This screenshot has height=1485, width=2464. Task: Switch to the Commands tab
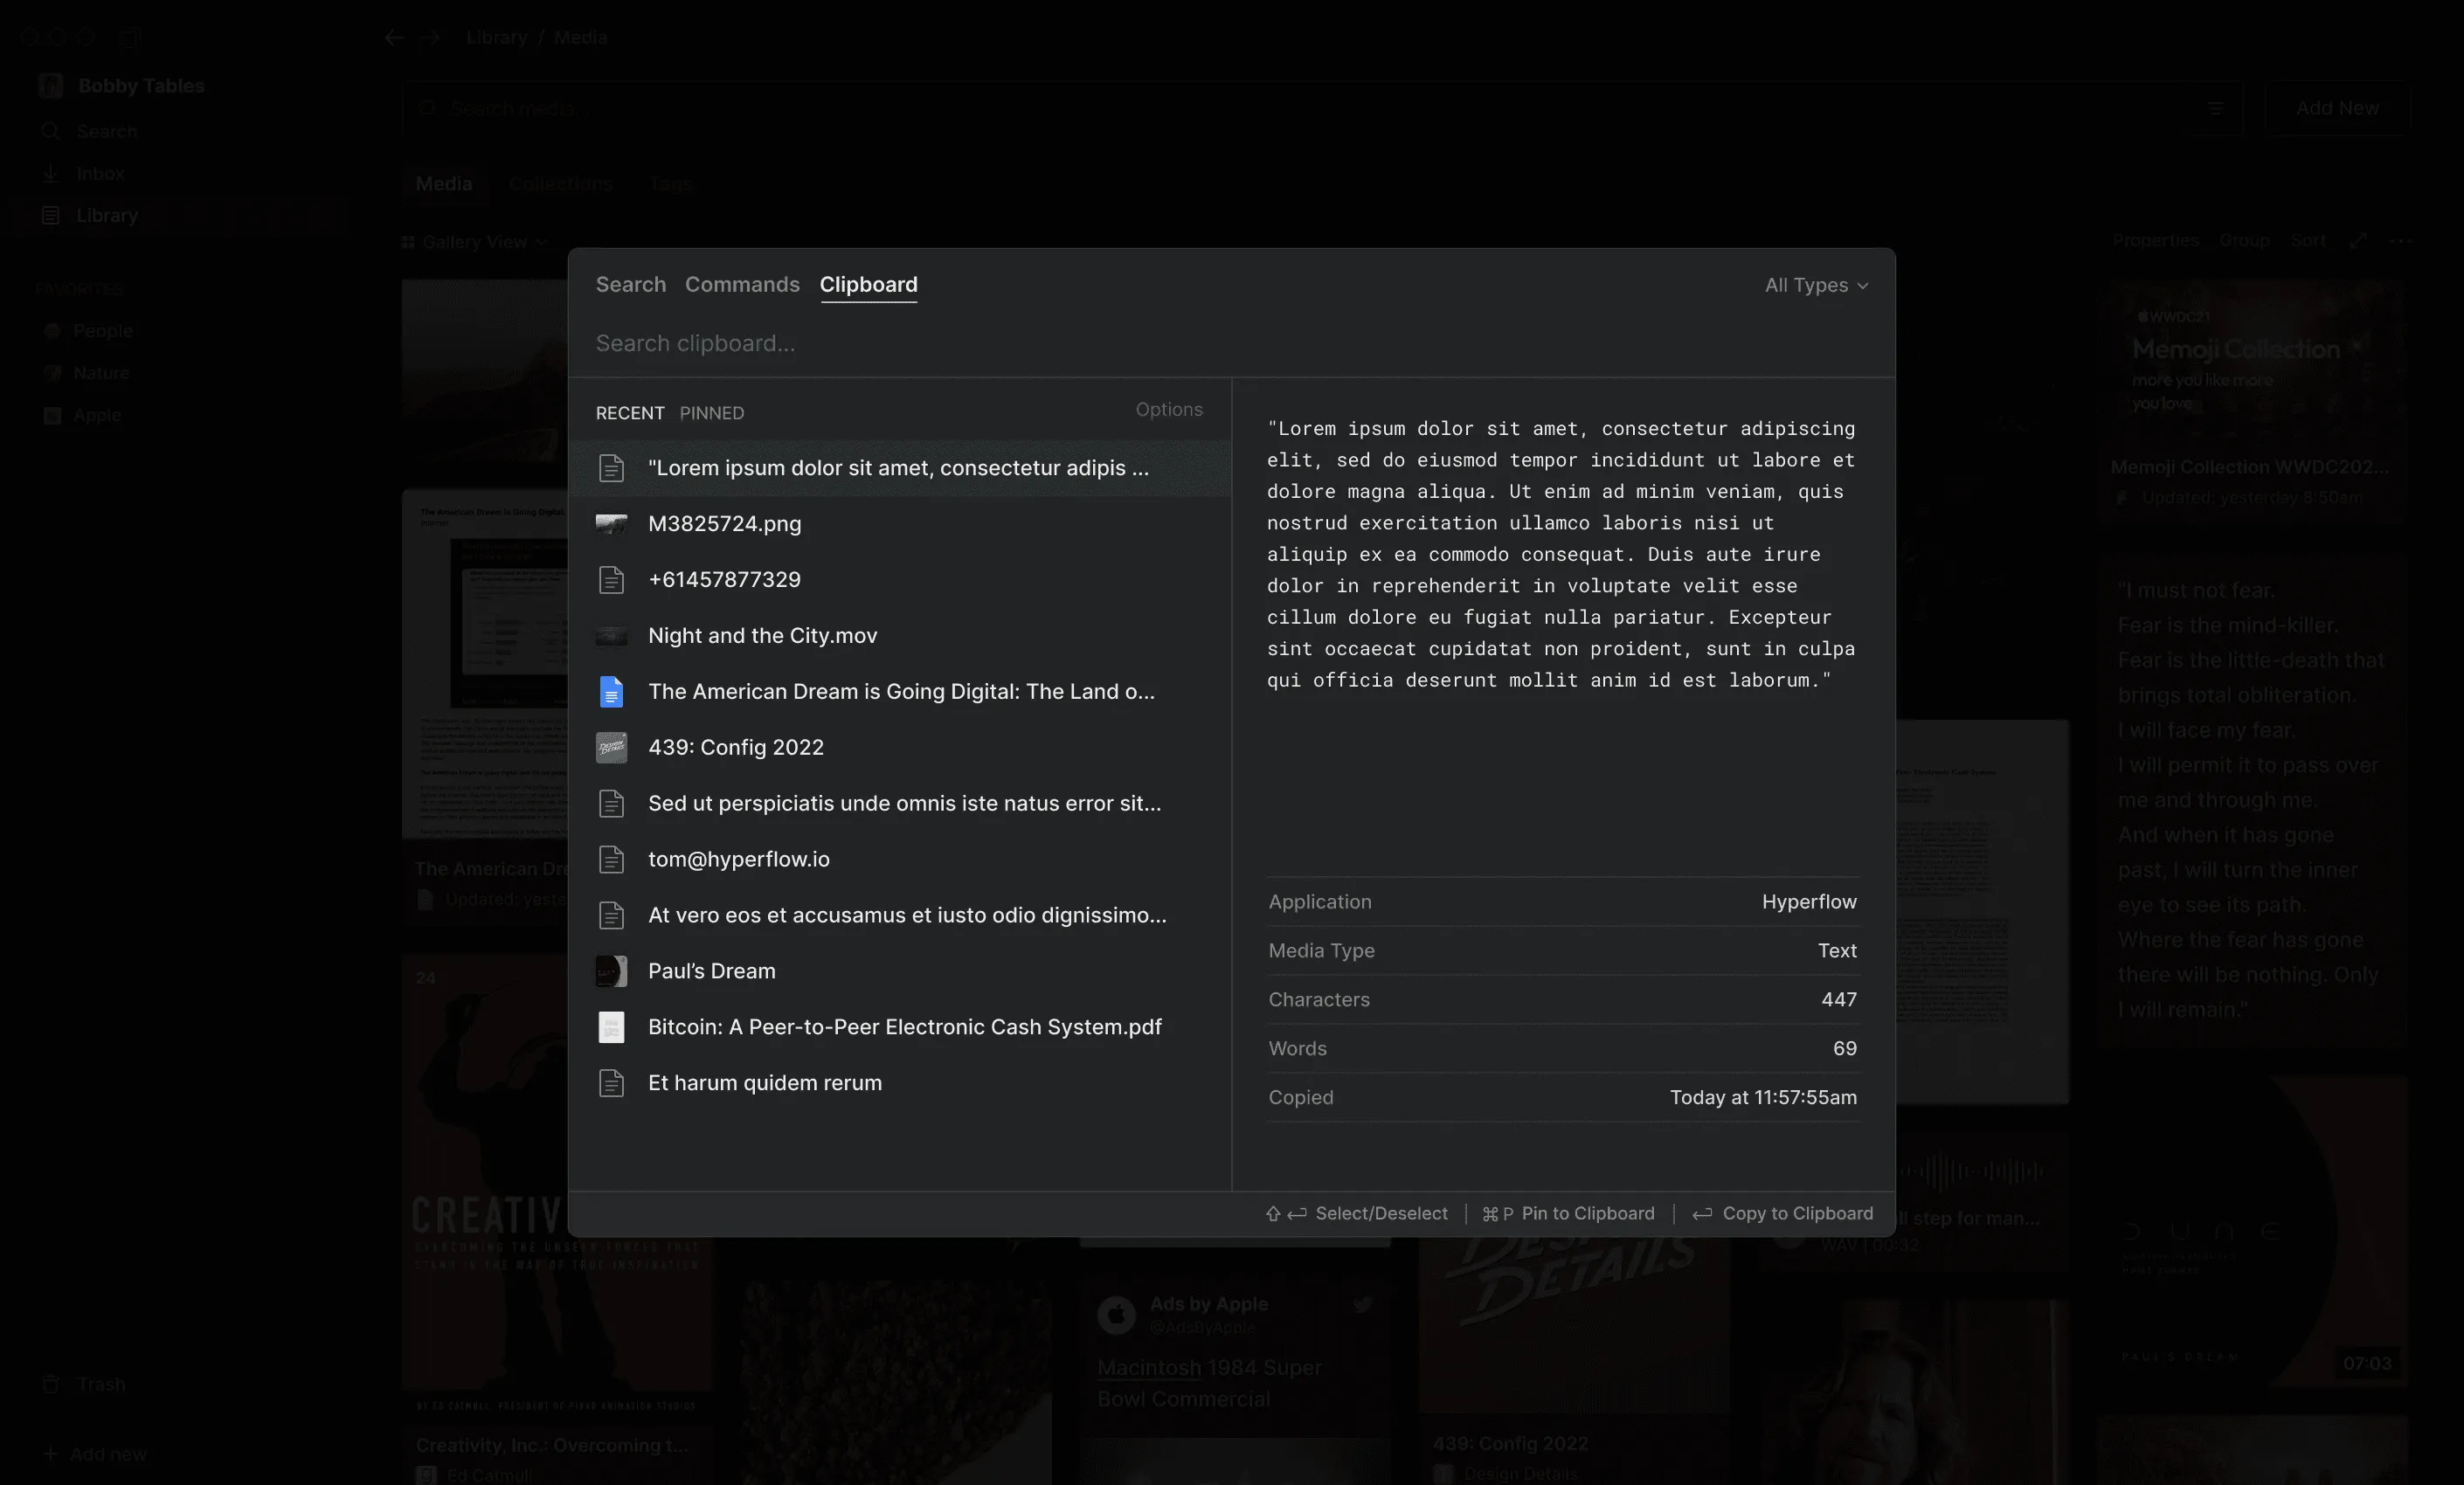[x=742, y=284]
